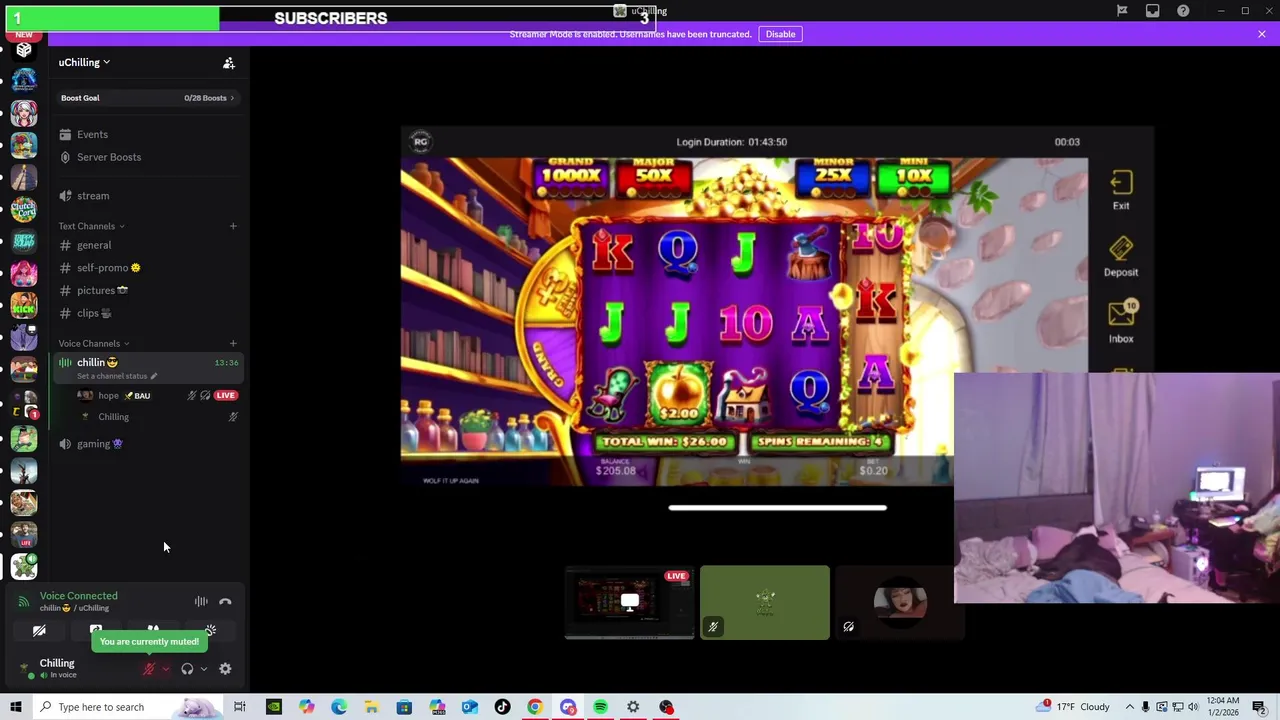
Task: Expand the uChilling server menu
Action: pyautogui.click(x=84, y=62)
